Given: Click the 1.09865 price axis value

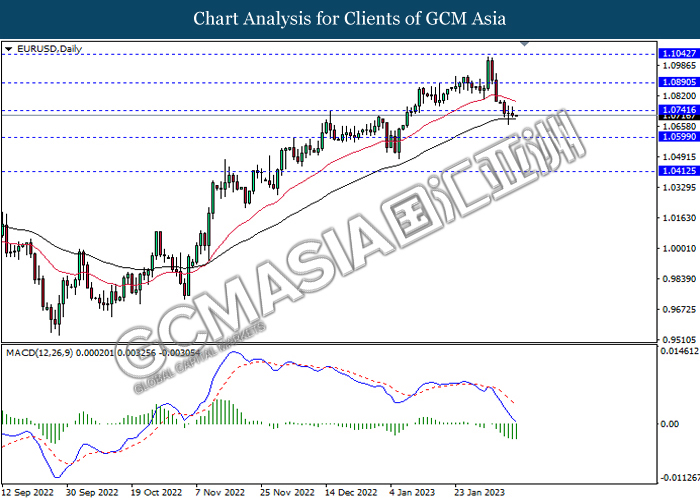Looking at the screenshot, I should tap(679, 66).
